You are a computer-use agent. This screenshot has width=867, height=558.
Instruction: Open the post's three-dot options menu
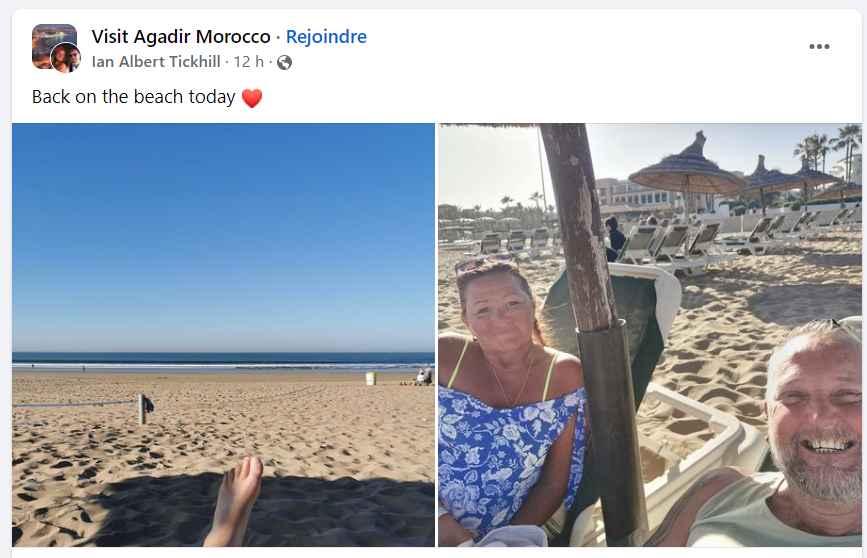point(819,46)
